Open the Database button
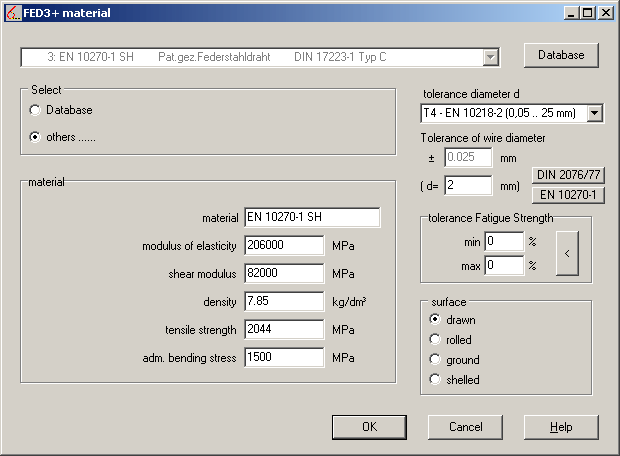620x456 pixels. 561,54
